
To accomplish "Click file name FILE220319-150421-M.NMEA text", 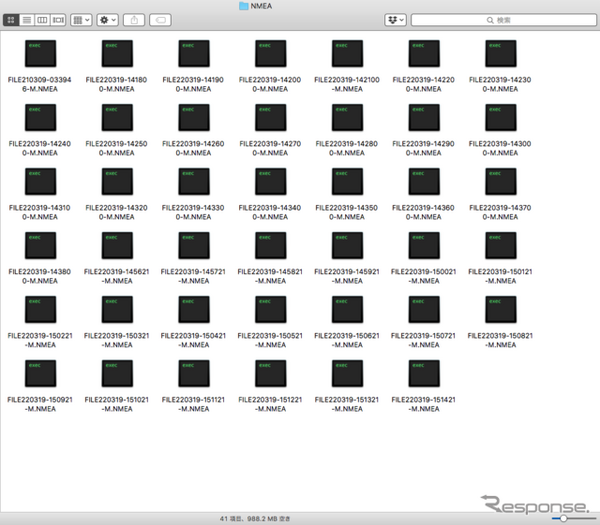I will (x=193, y=340).
